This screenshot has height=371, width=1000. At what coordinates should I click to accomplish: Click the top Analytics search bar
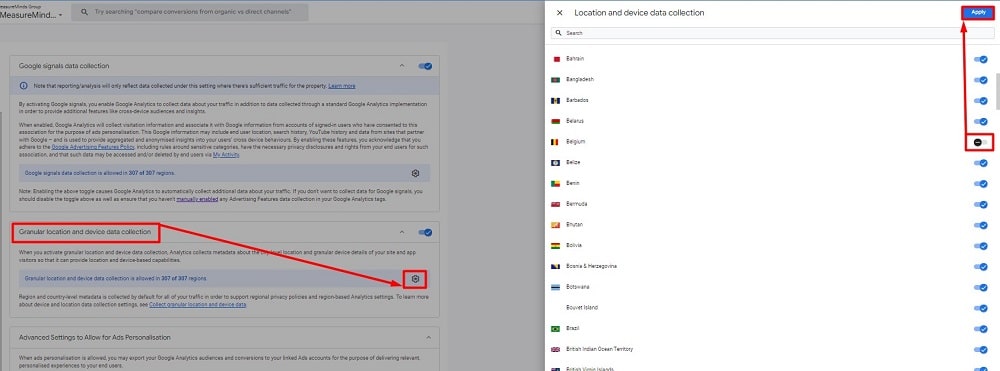coord(189,12)
